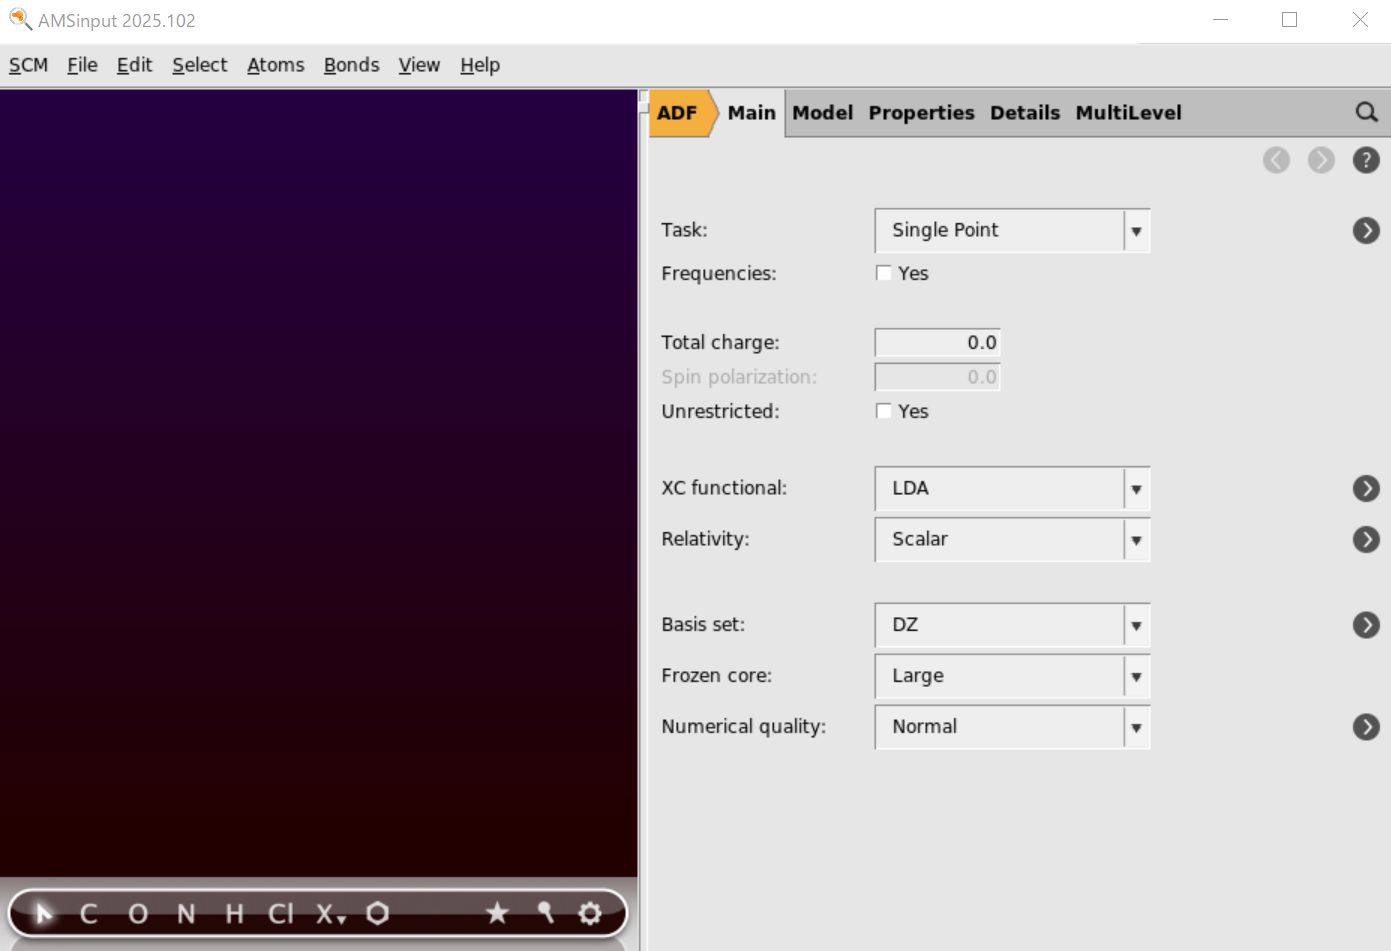Screen dimensions: 1391x951
Task: Go to next panel with forward arrow
Action: (1321, 160)
